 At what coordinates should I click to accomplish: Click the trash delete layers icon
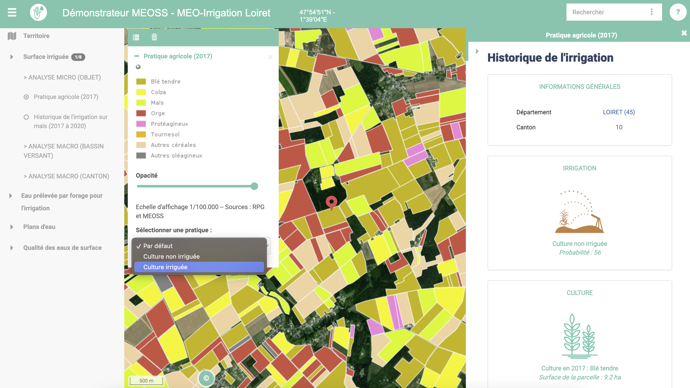point(154,37)
